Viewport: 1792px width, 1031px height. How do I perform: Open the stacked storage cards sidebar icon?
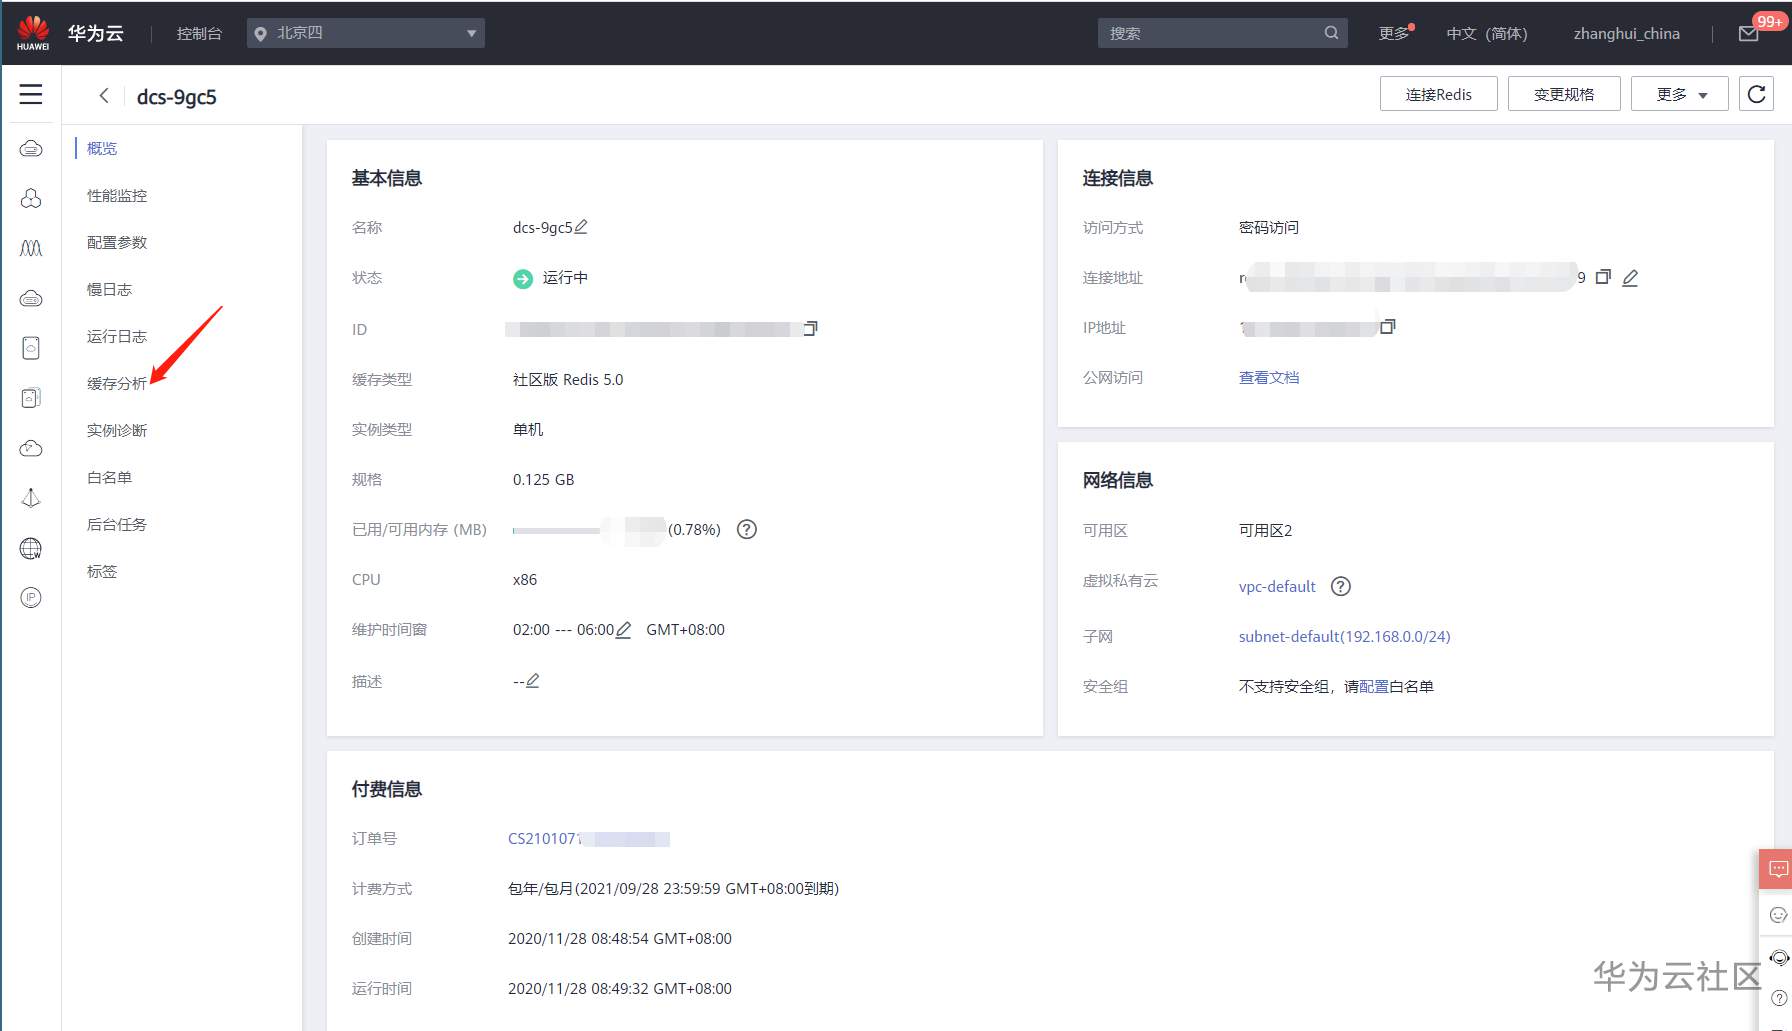click(x=31, y=398)
